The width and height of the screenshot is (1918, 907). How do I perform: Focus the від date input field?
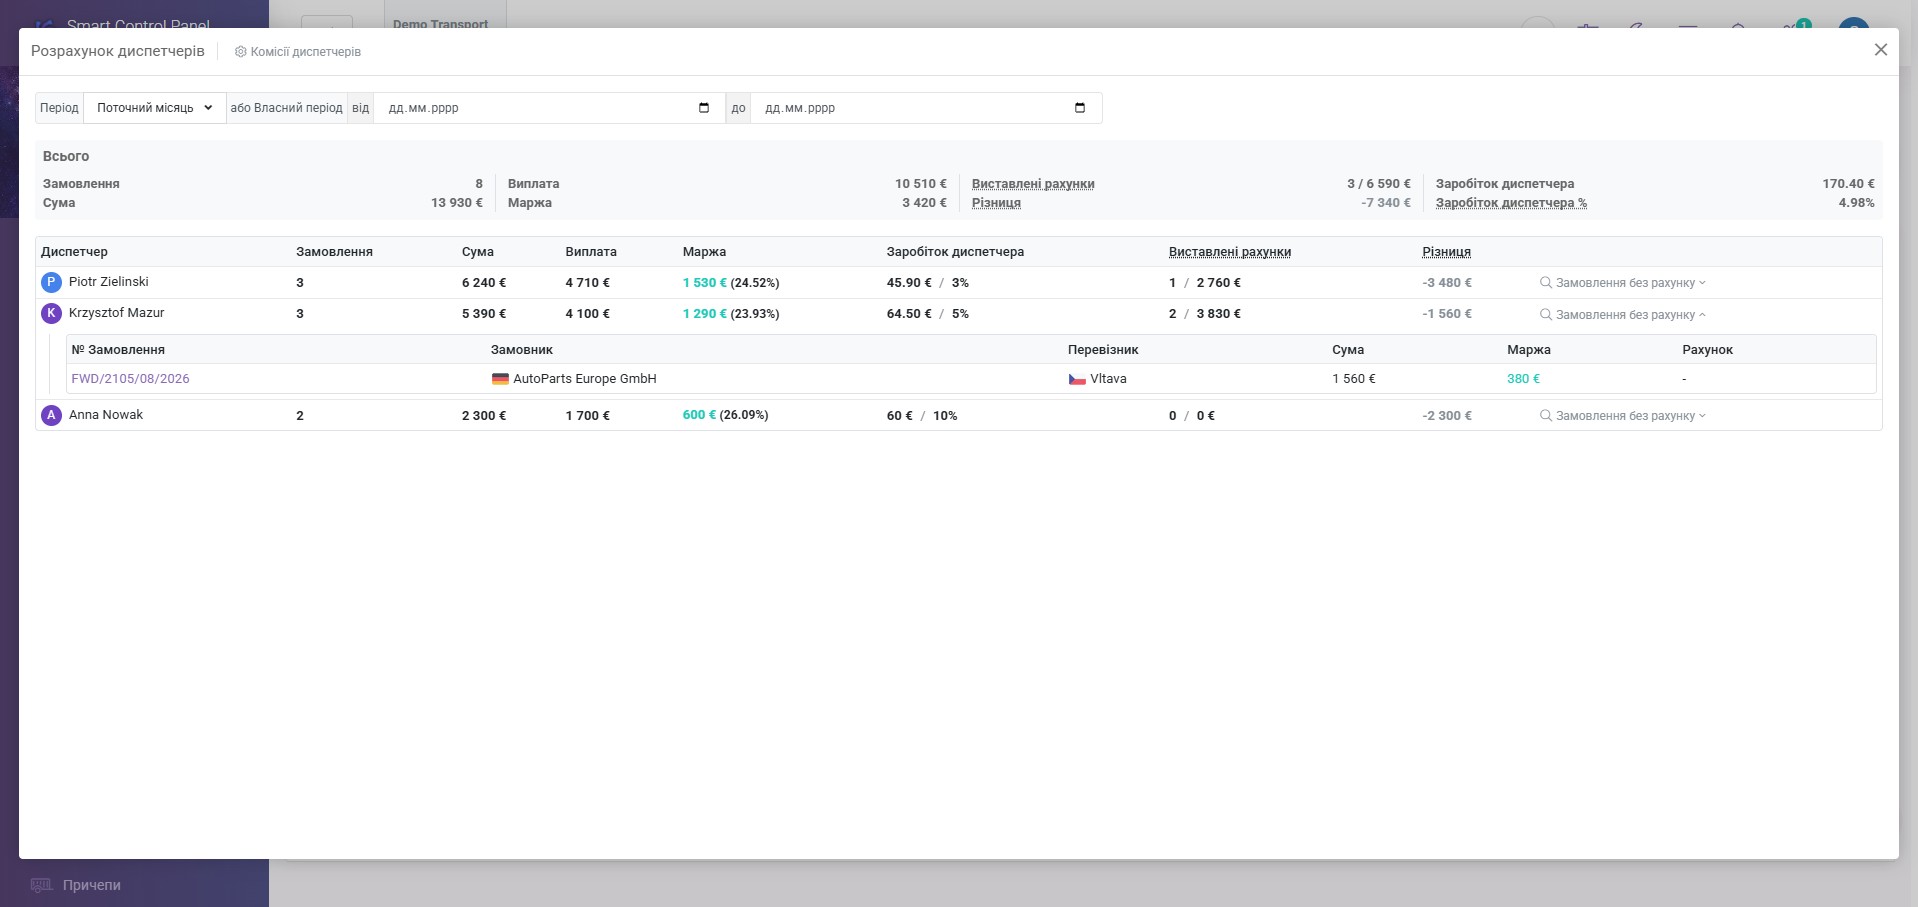click(x=549, y=108)
